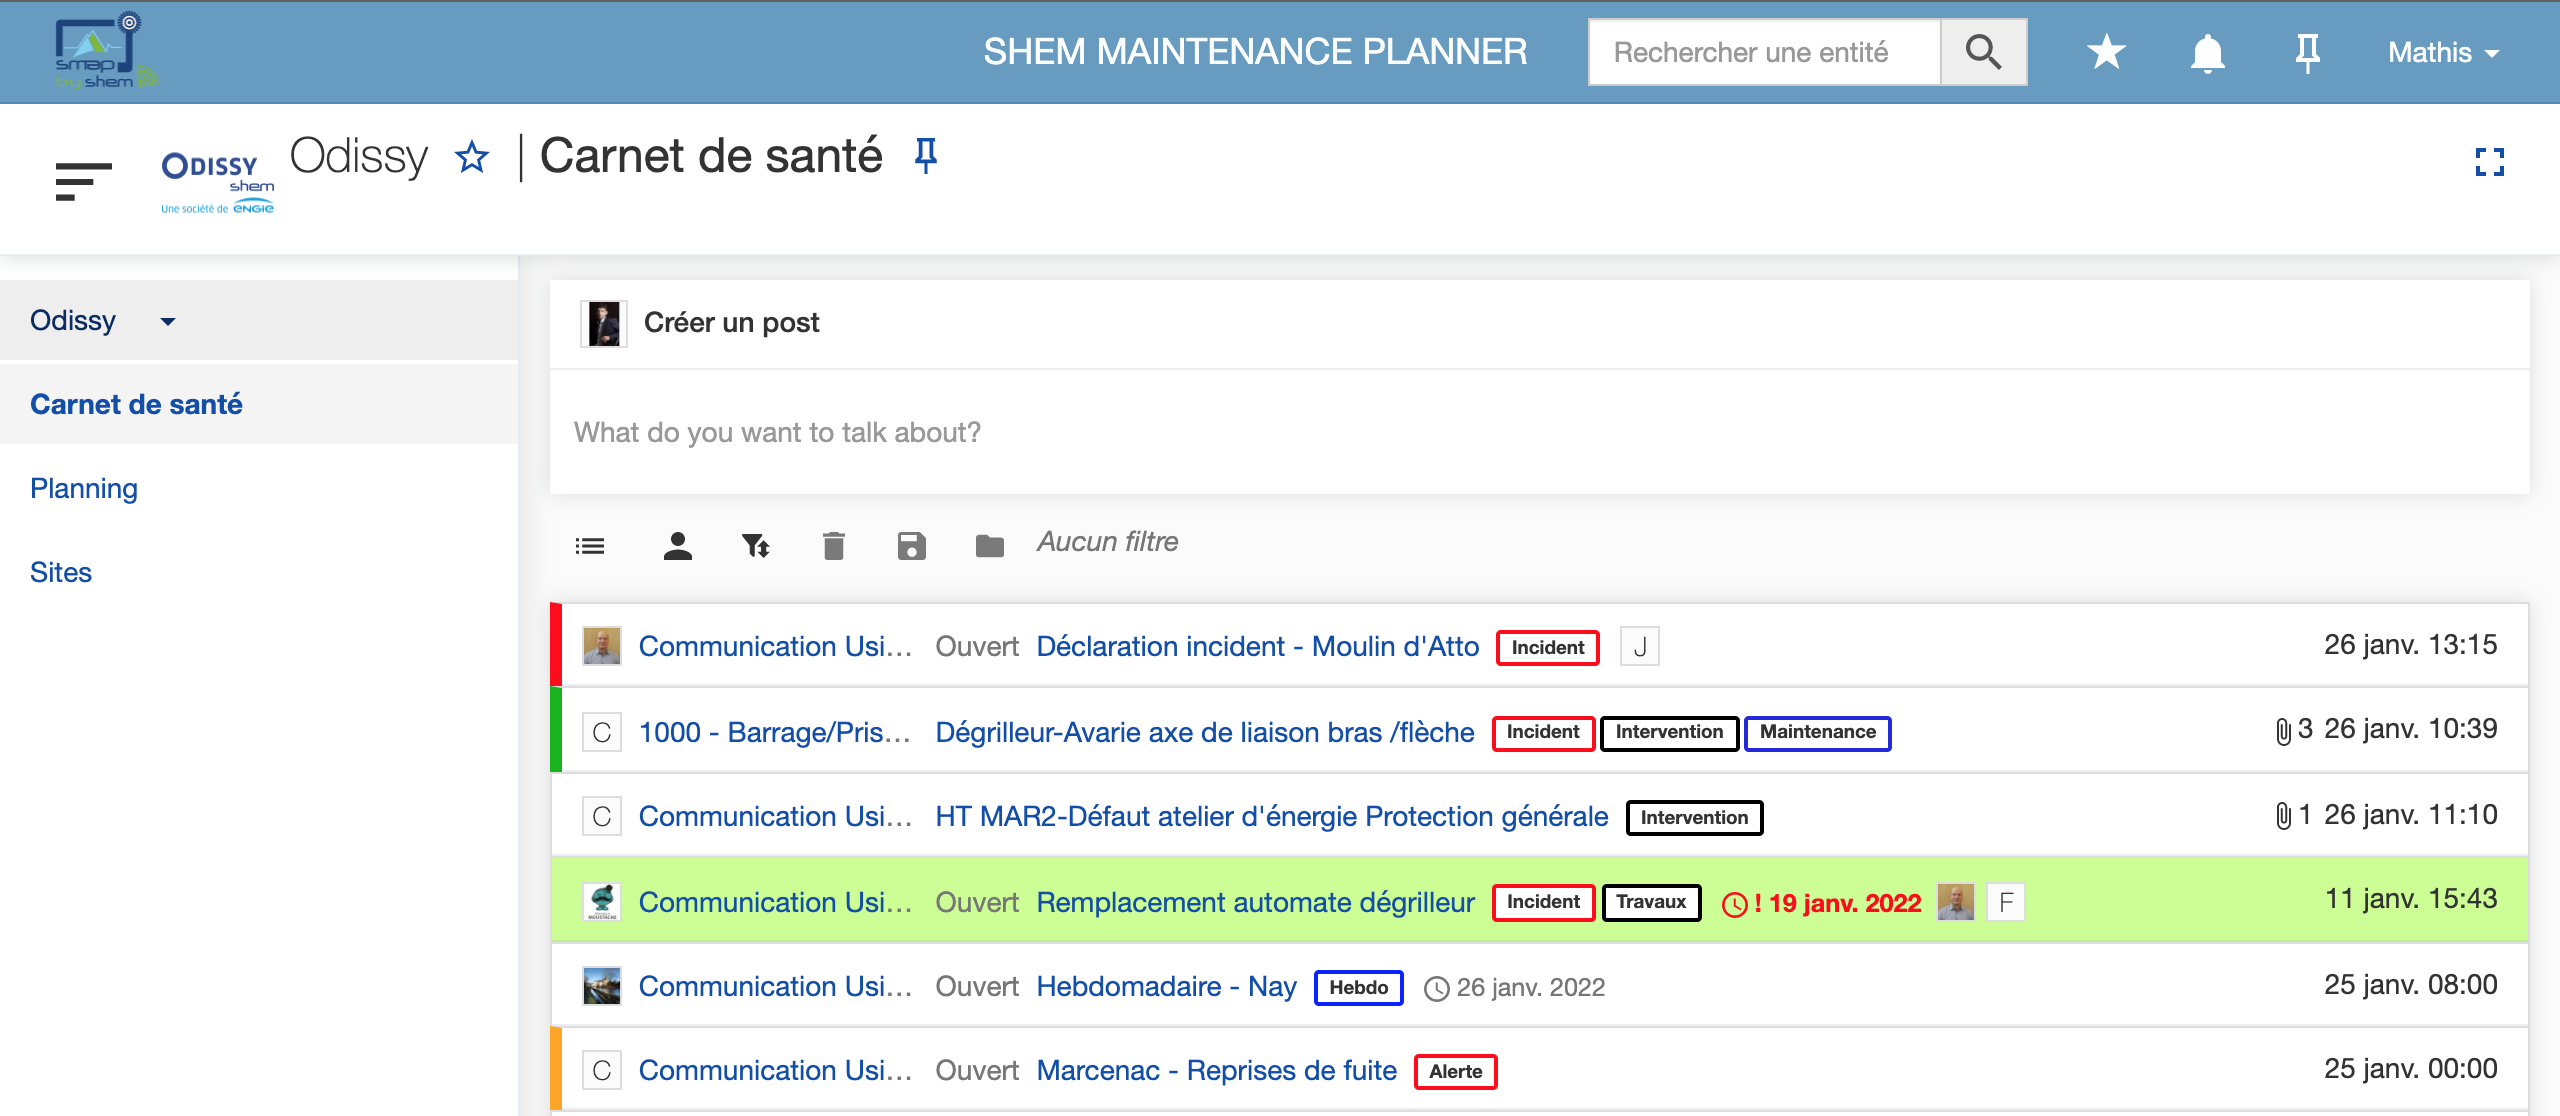Open the Sites section in the sidebar

61,572
